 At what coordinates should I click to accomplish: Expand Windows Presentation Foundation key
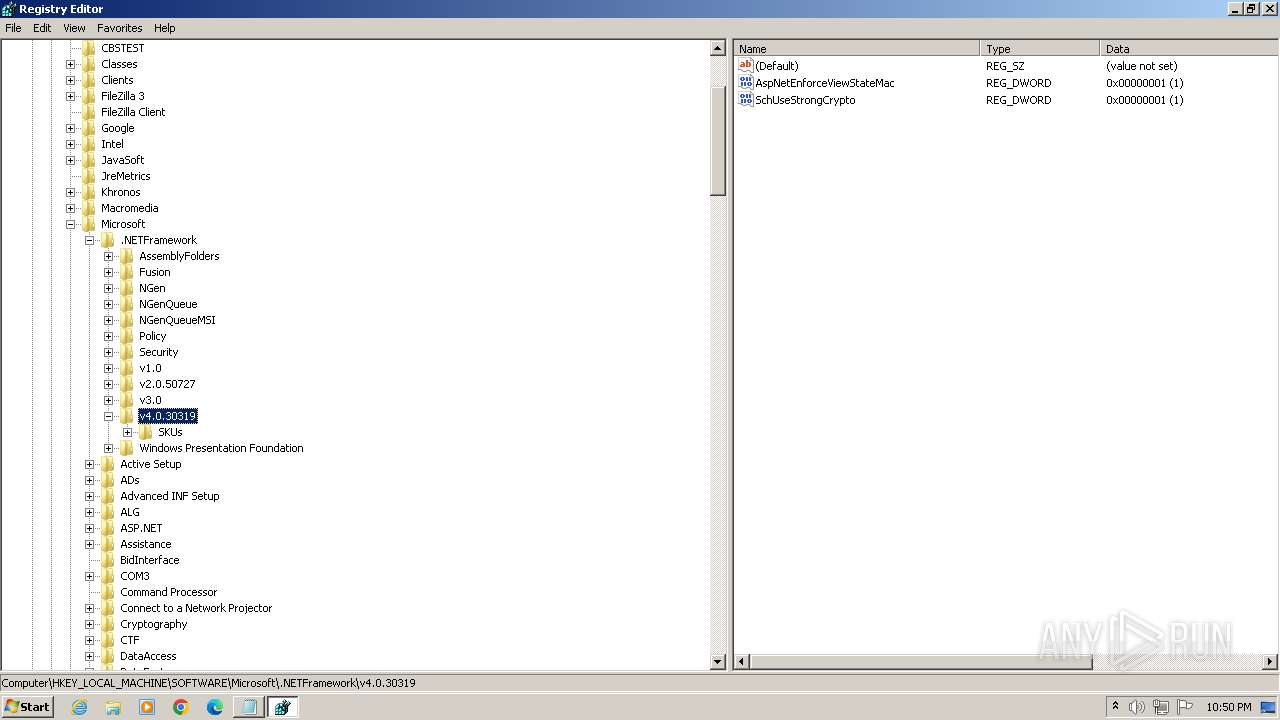[x=109, y=448]
